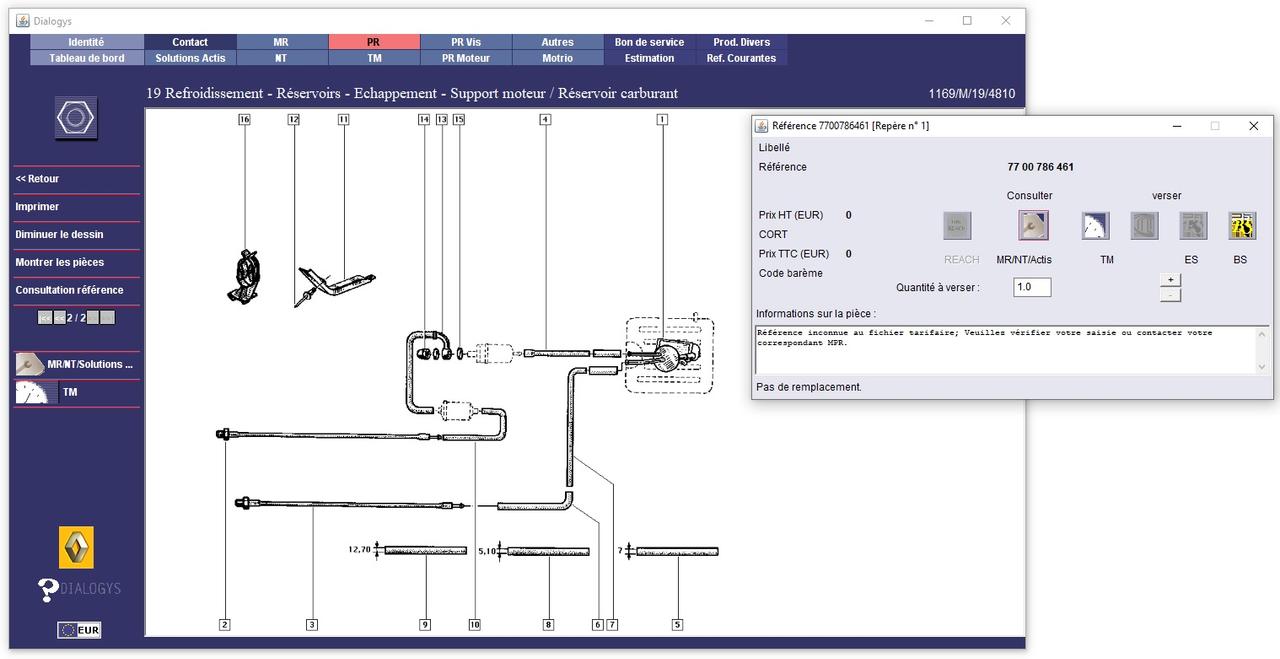Open the Solutions Actis tab
1280x659 pixels.
[190, 58]
